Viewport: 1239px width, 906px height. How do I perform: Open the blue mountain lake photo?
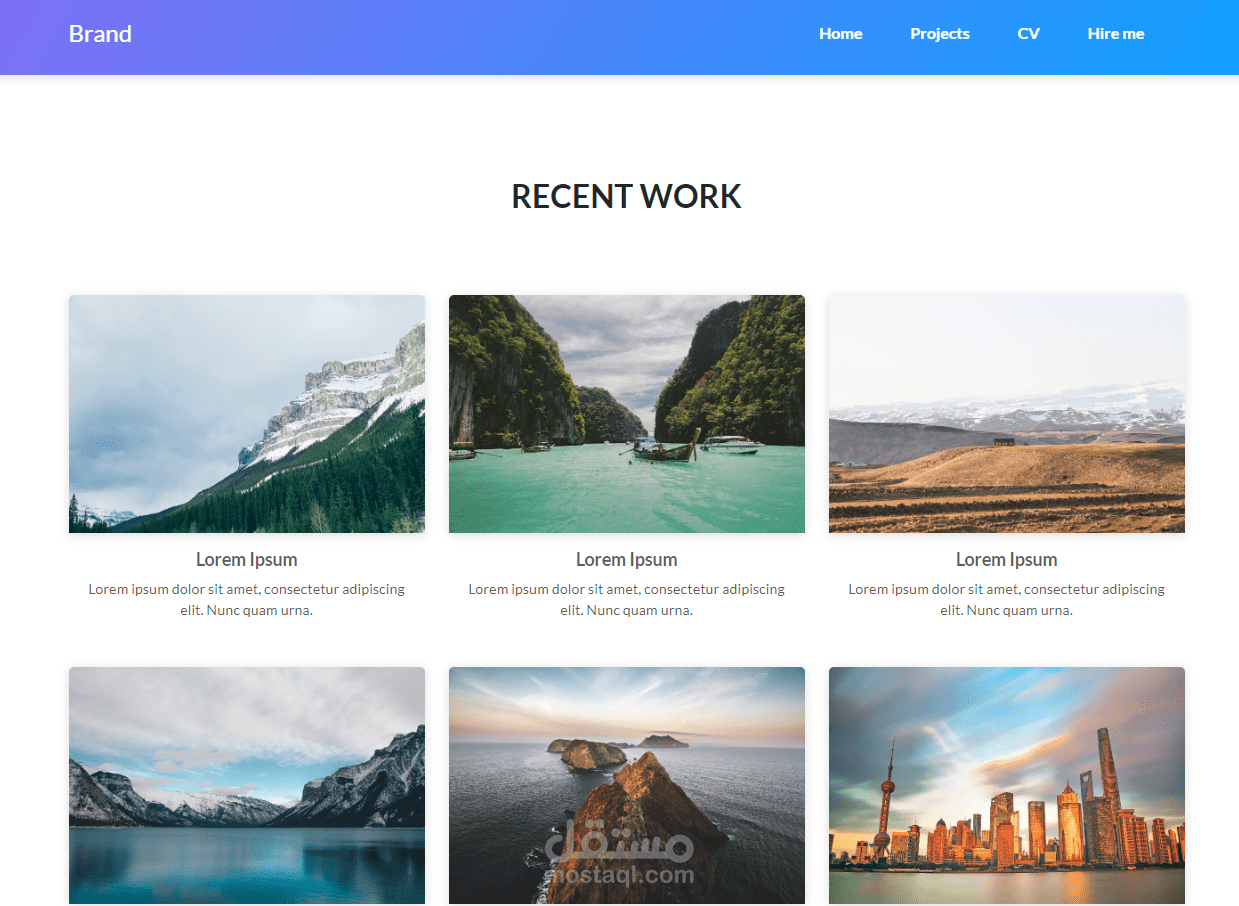(x=247, y=786)
